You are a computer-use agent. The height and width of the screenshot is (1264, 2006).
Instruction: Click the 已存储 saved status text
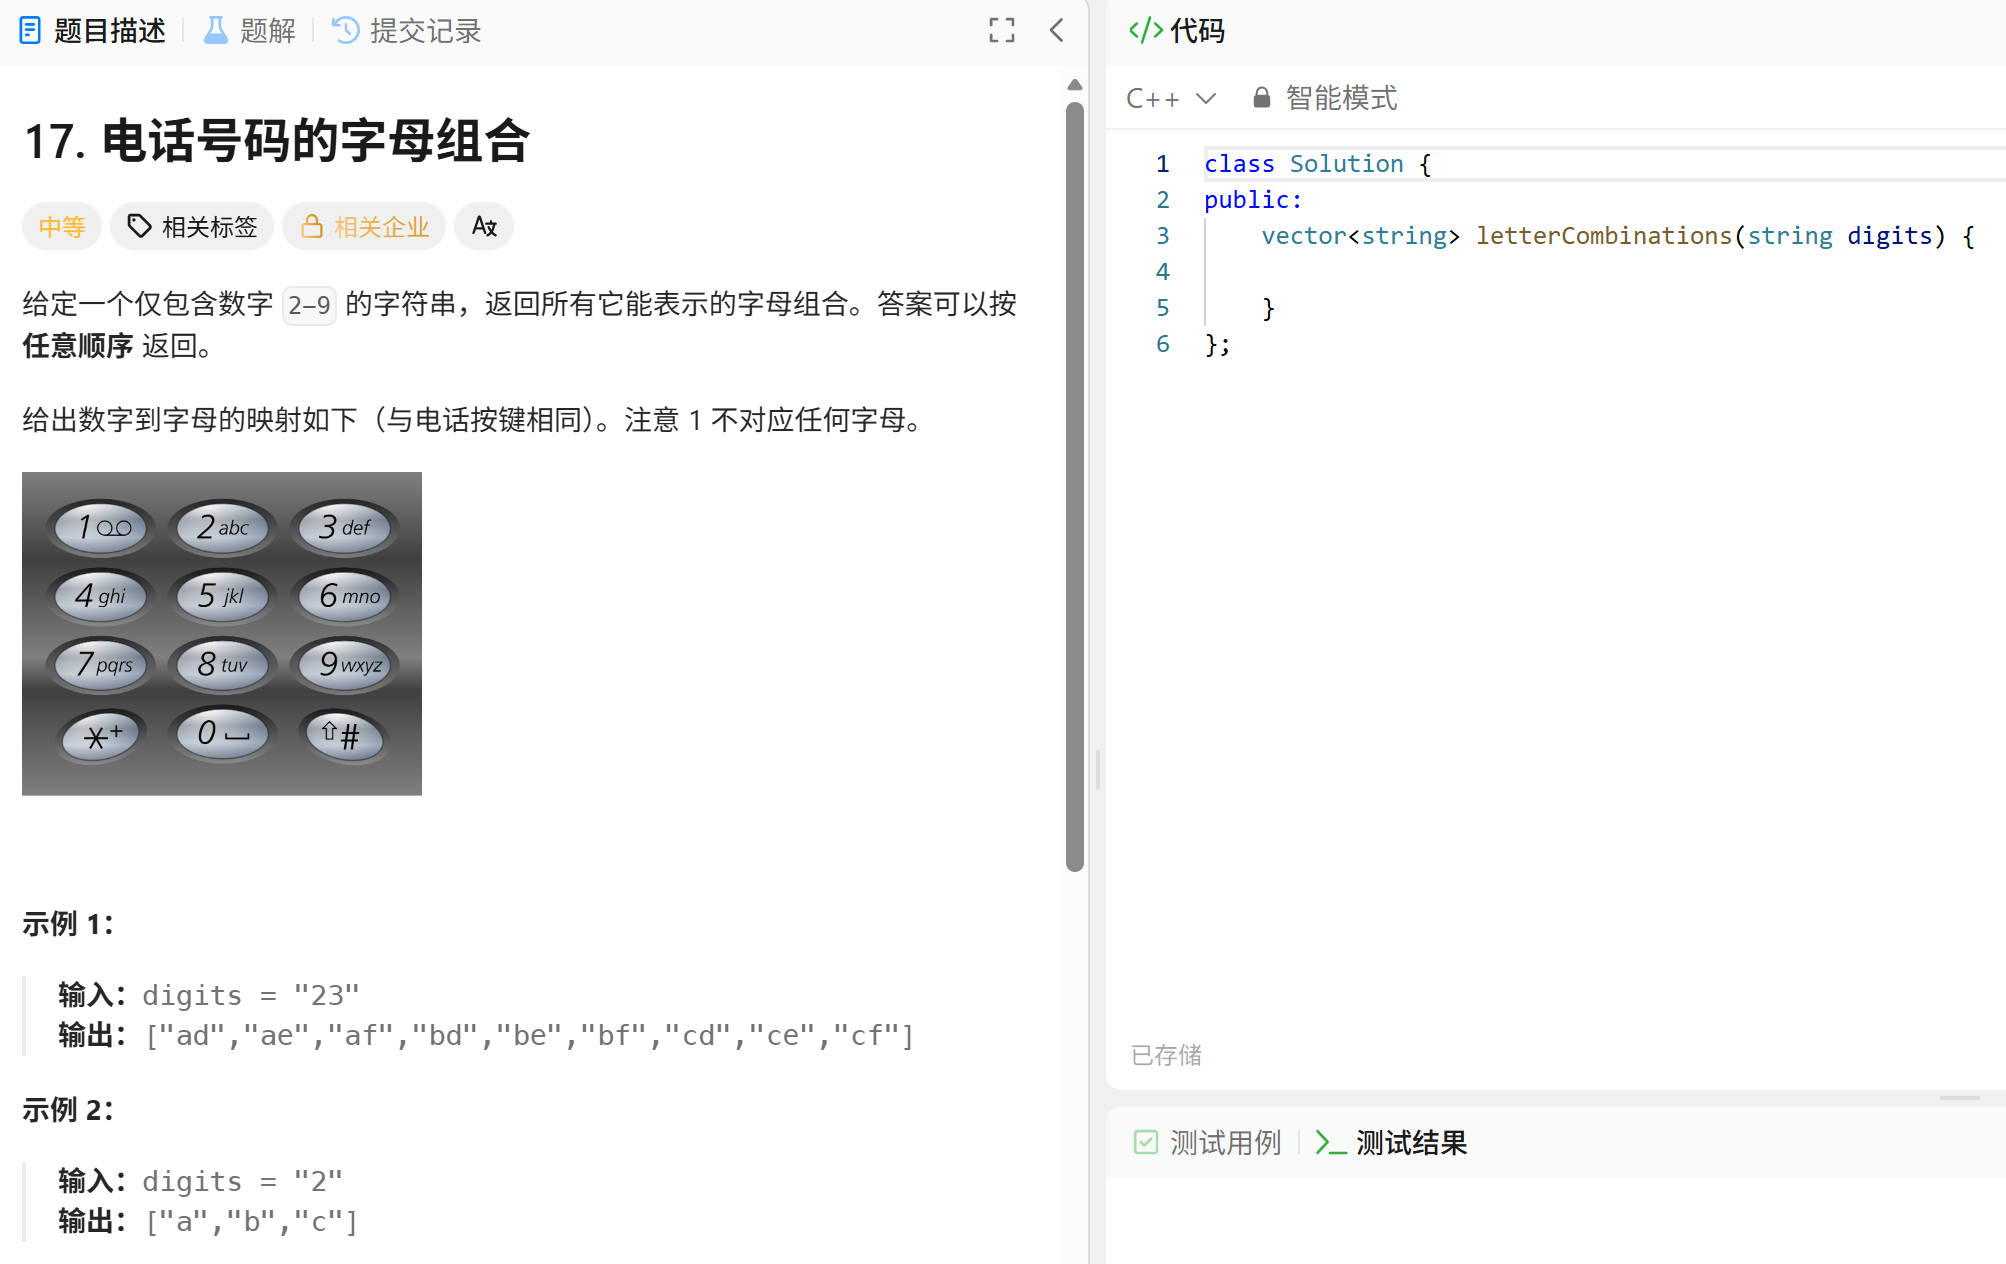click(x=1165, y=1055)
